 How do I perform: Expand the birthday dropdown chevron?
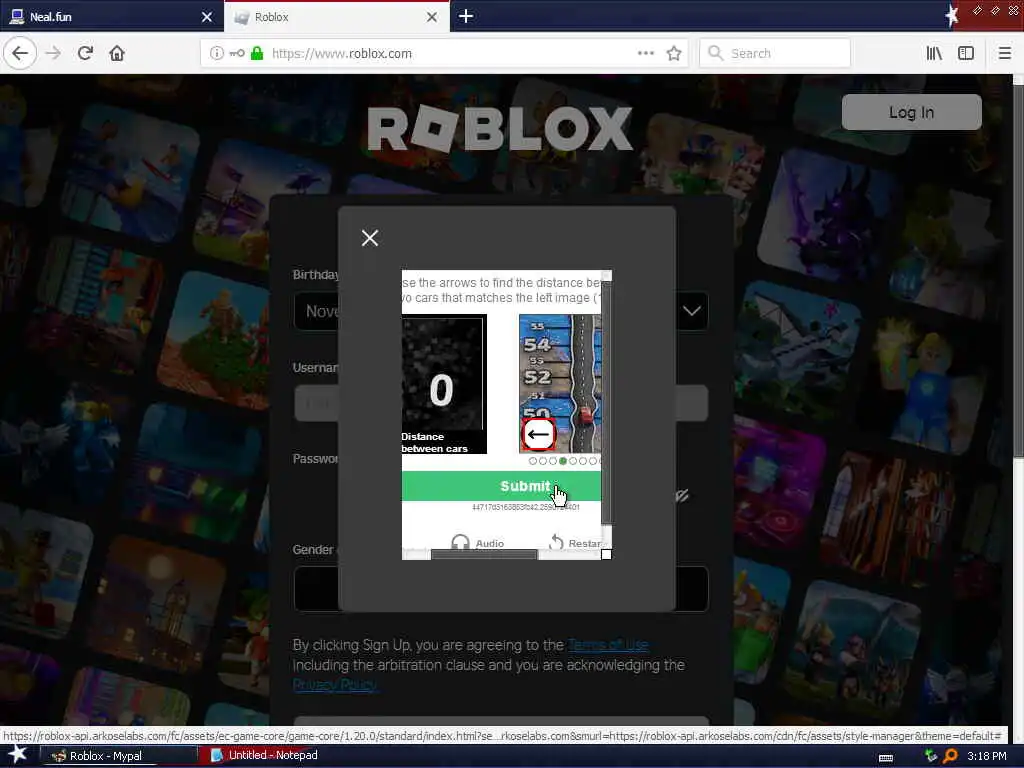pyautogui.click(x=692, y=311)
